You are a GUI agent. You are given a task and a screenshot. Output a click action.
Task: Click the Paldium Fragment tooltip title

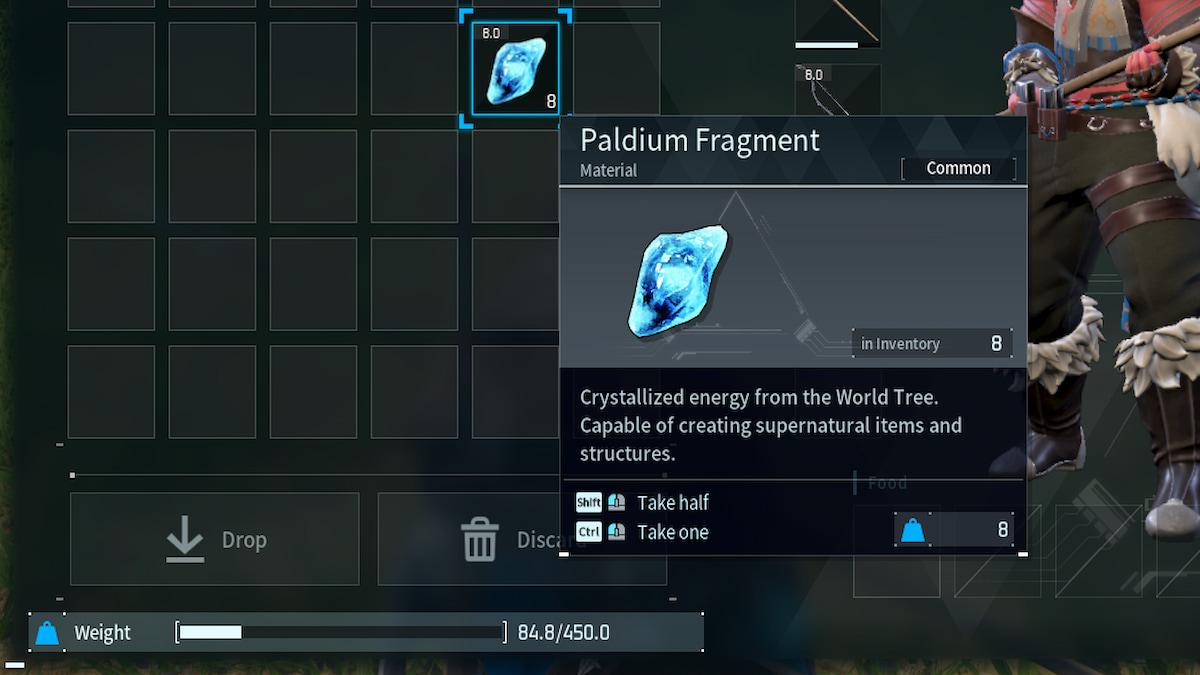pyautogui.click(x=700, y=140)
